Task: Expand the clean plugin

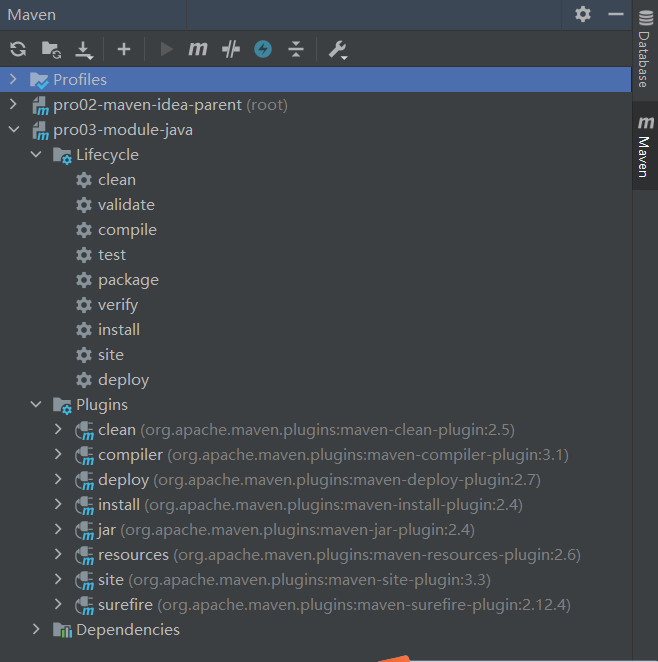Action: click(58, 429)
